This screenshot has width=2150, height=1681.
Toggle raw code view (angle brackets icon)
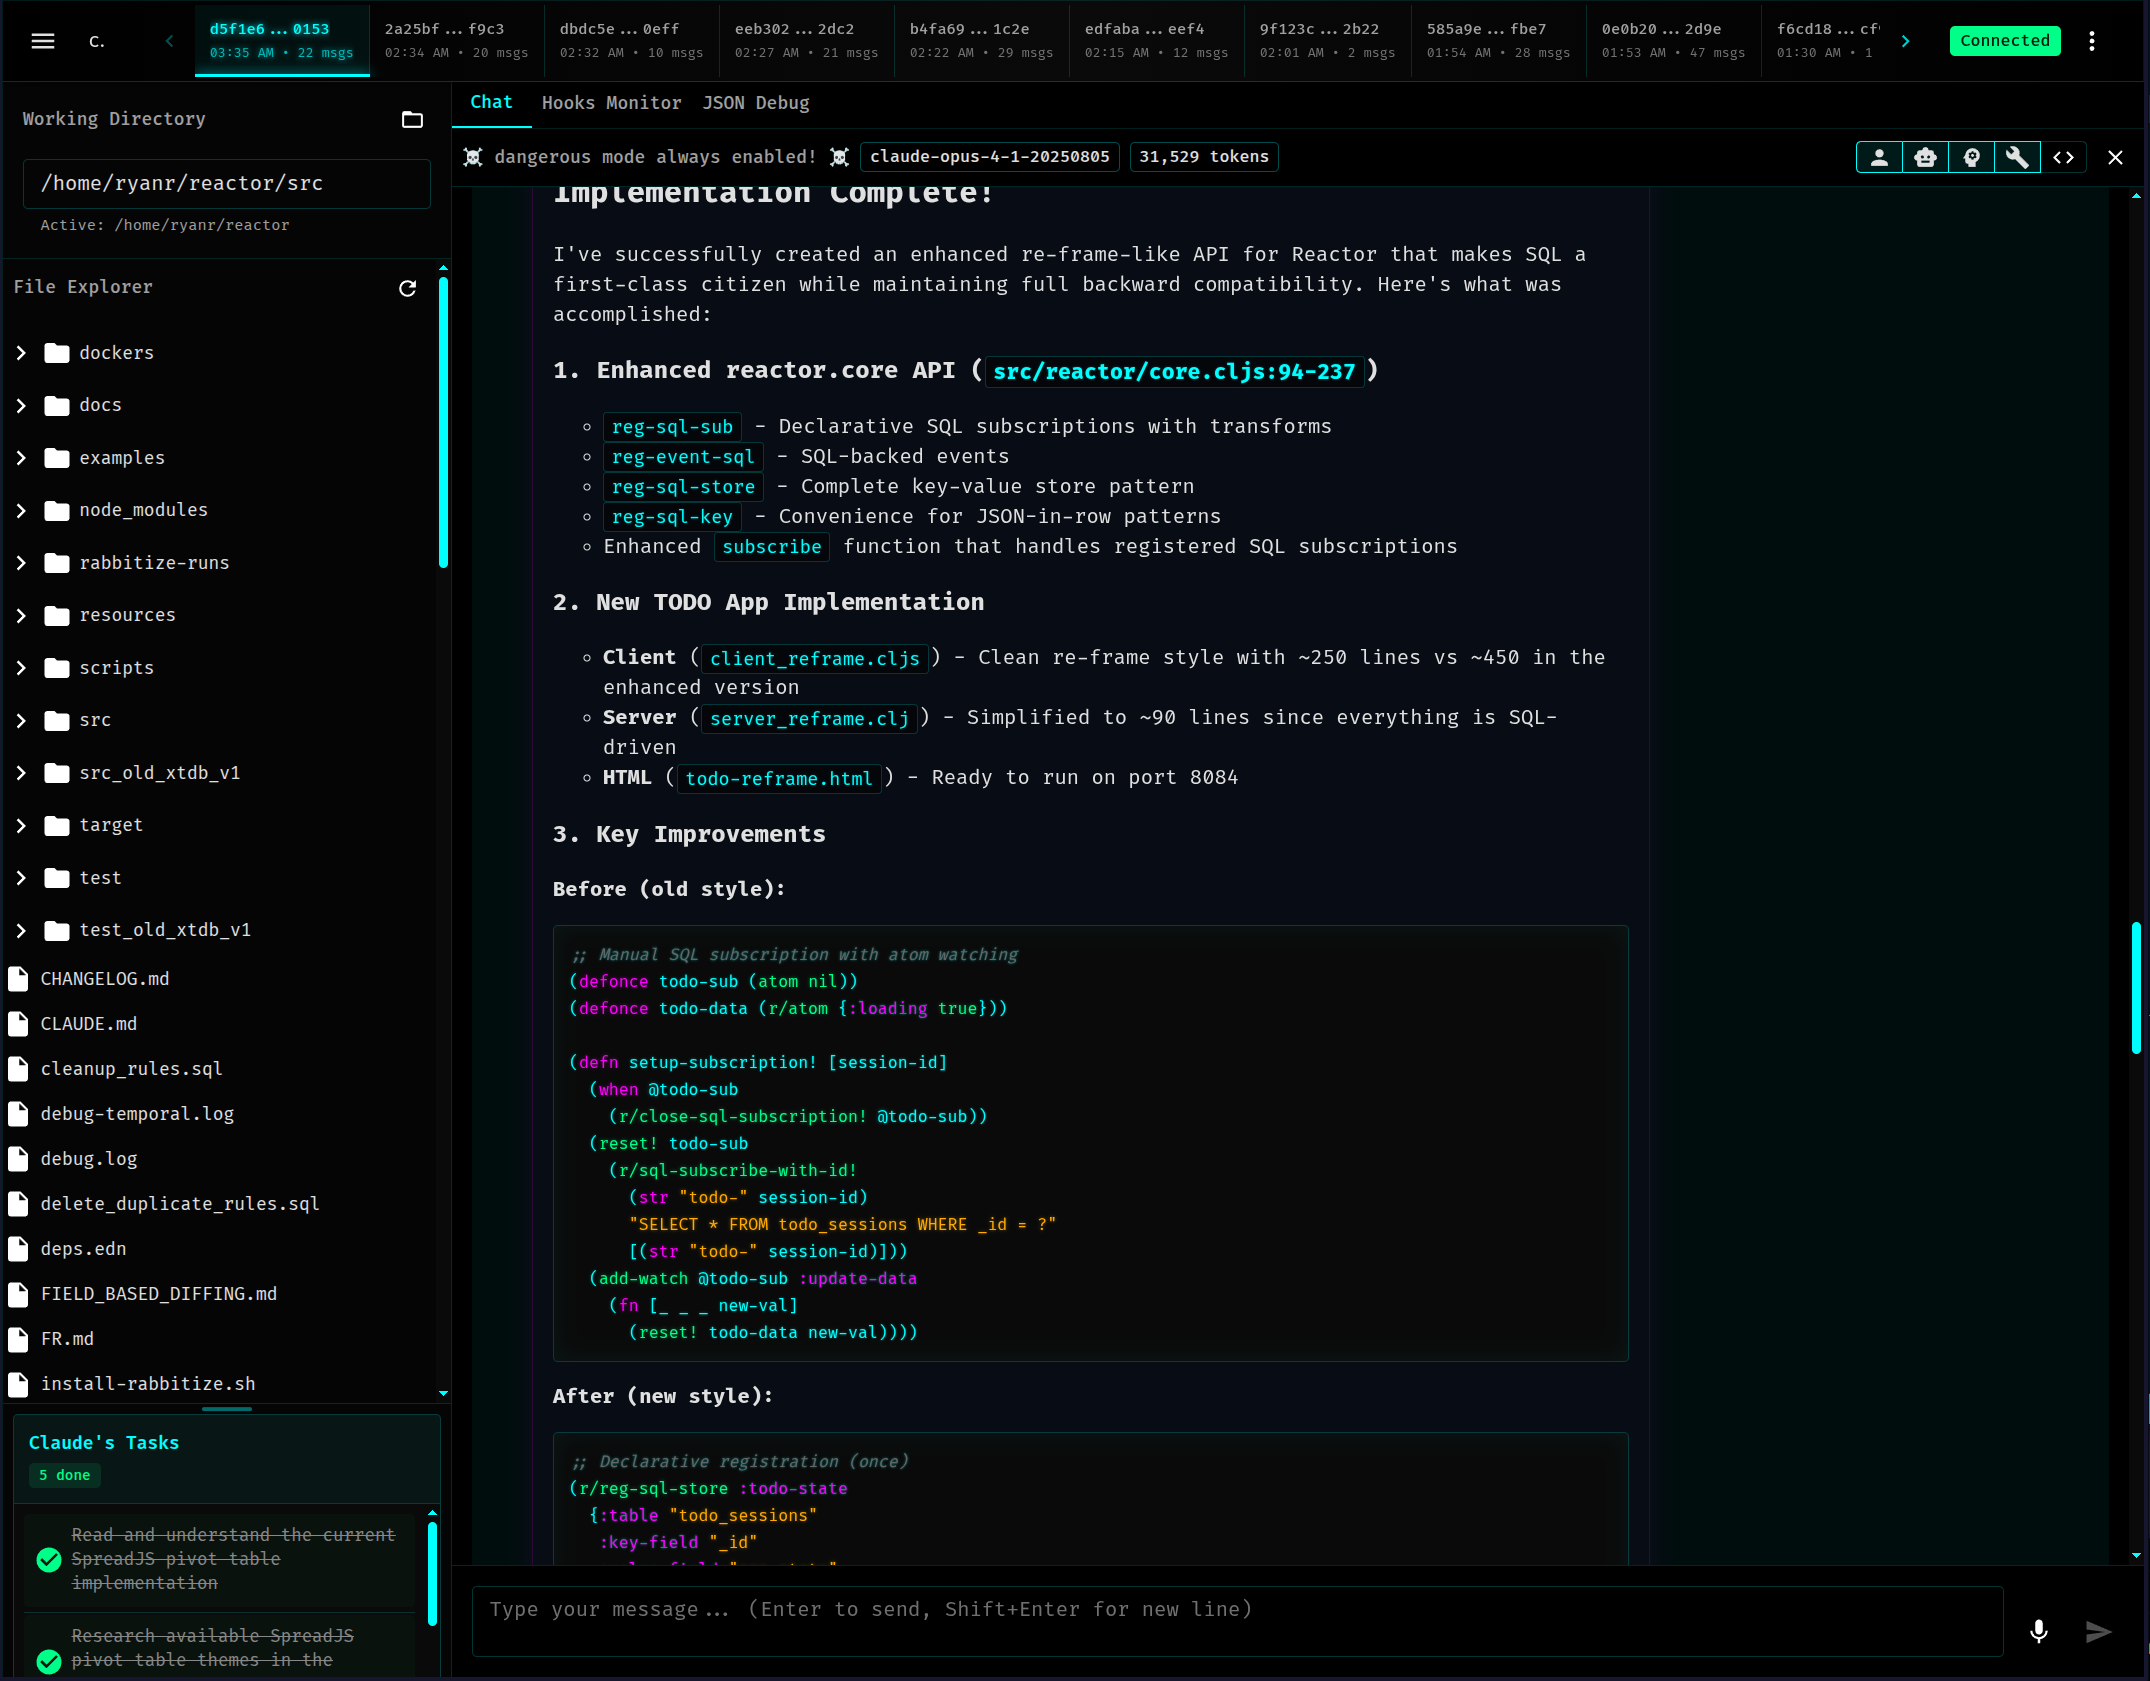[x=2064, y=157]
